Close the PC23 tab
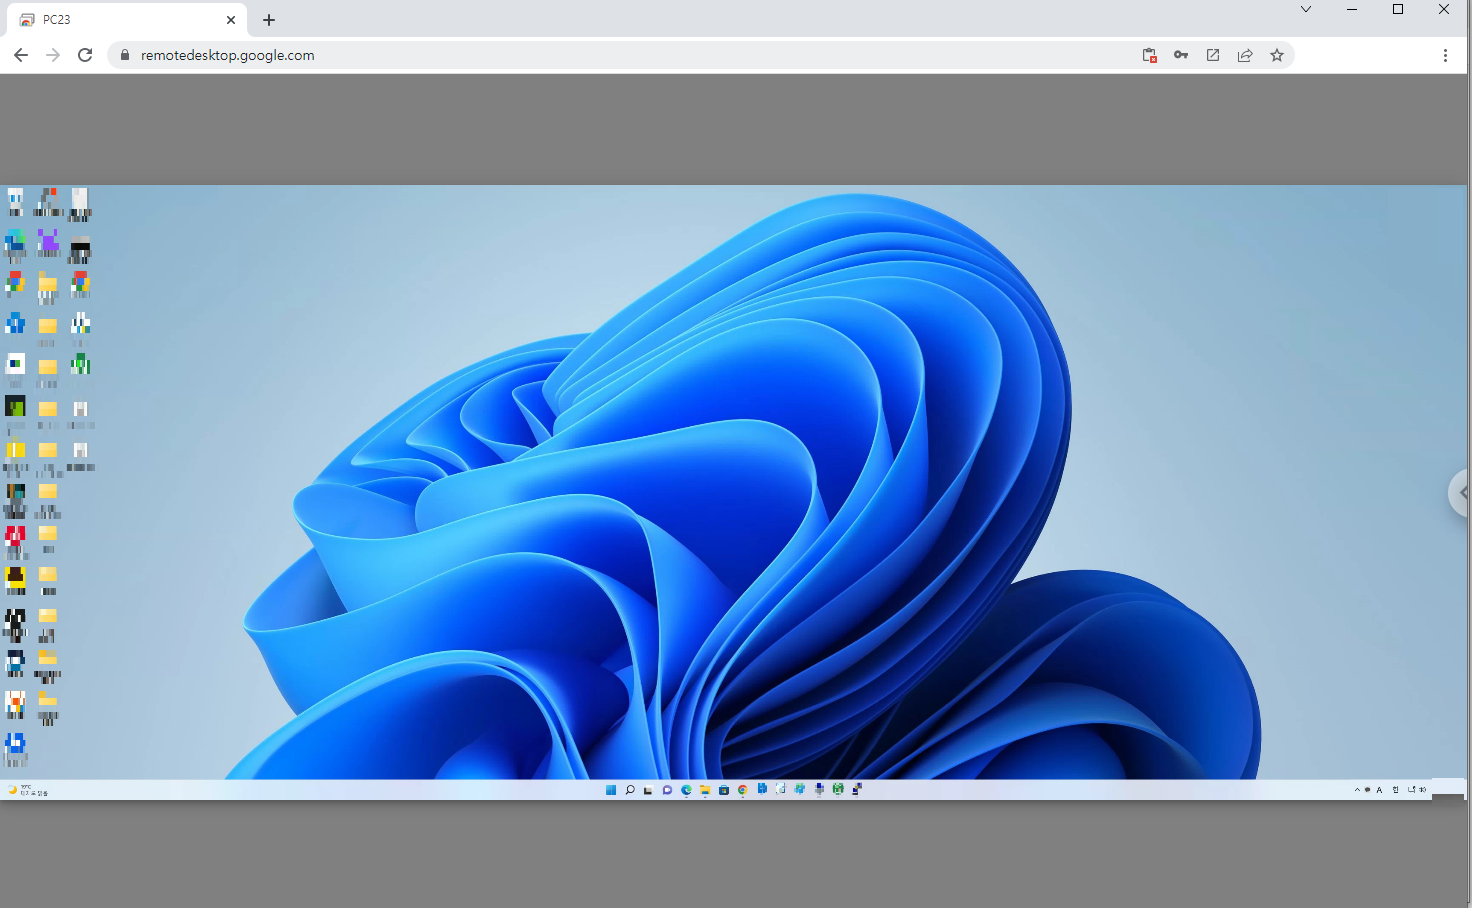Viewport: 1472px width, 908px height. (x=231, y=20)
